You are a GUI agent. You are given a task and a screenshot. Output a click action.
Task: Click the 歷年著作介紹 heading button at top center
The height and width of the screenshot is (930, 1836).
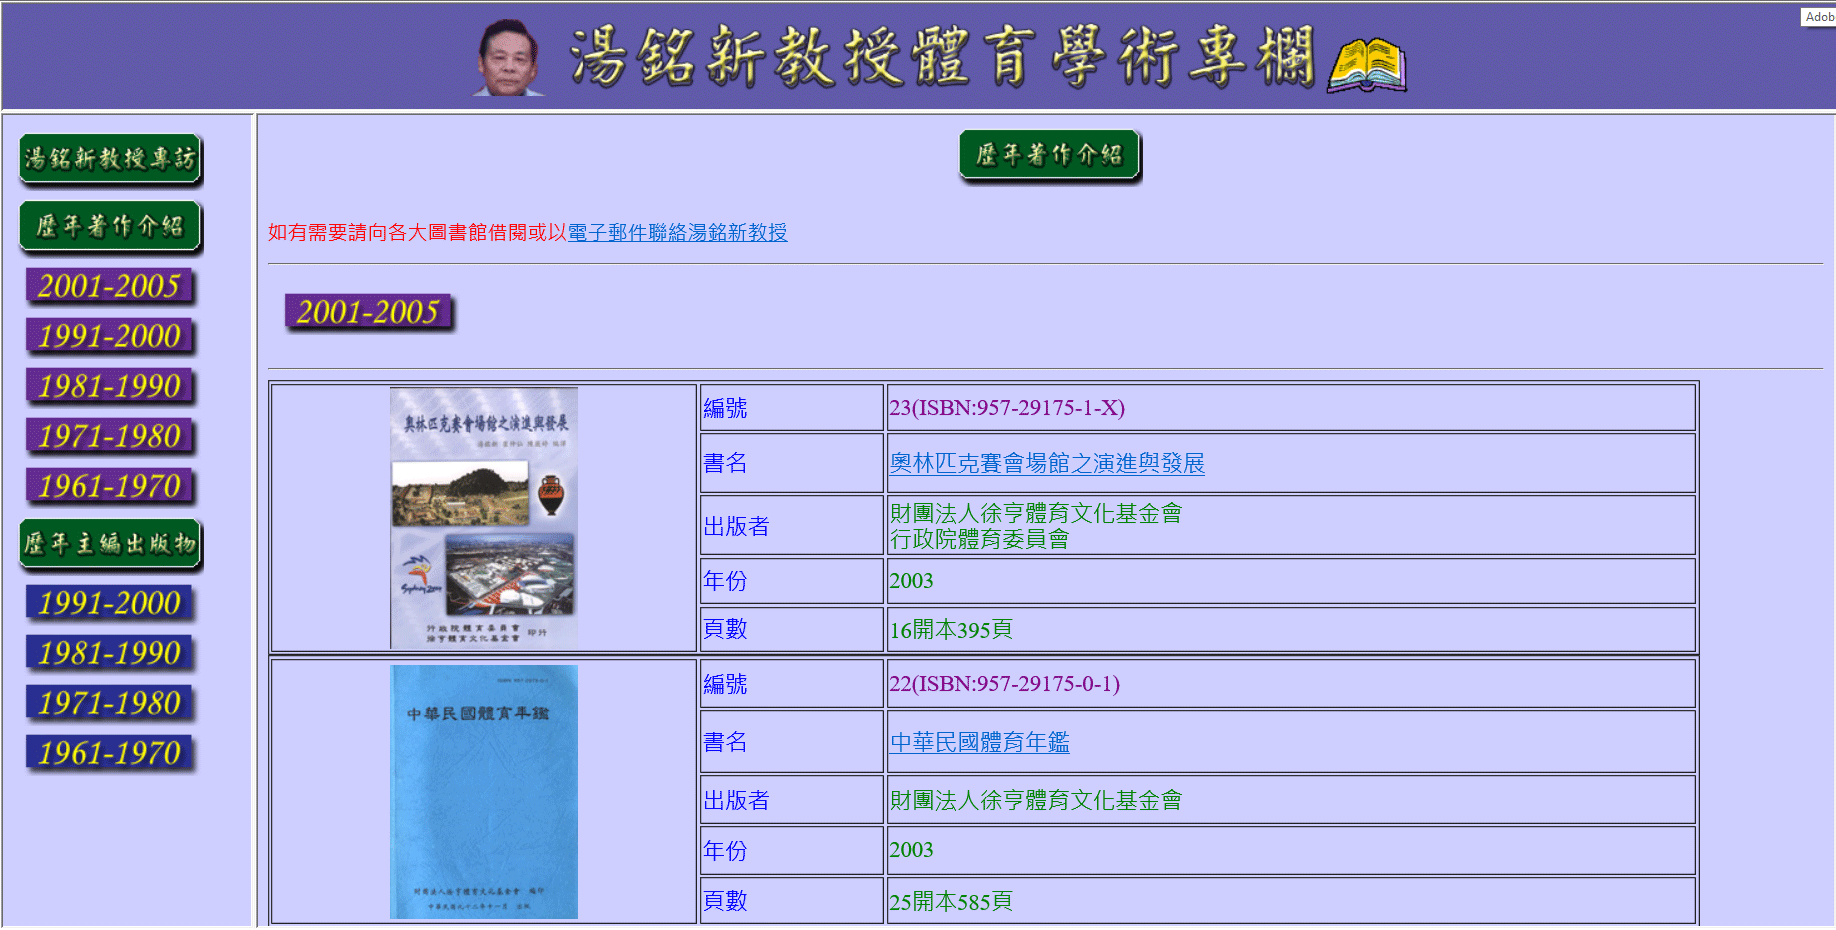(x=1049, y=156)
